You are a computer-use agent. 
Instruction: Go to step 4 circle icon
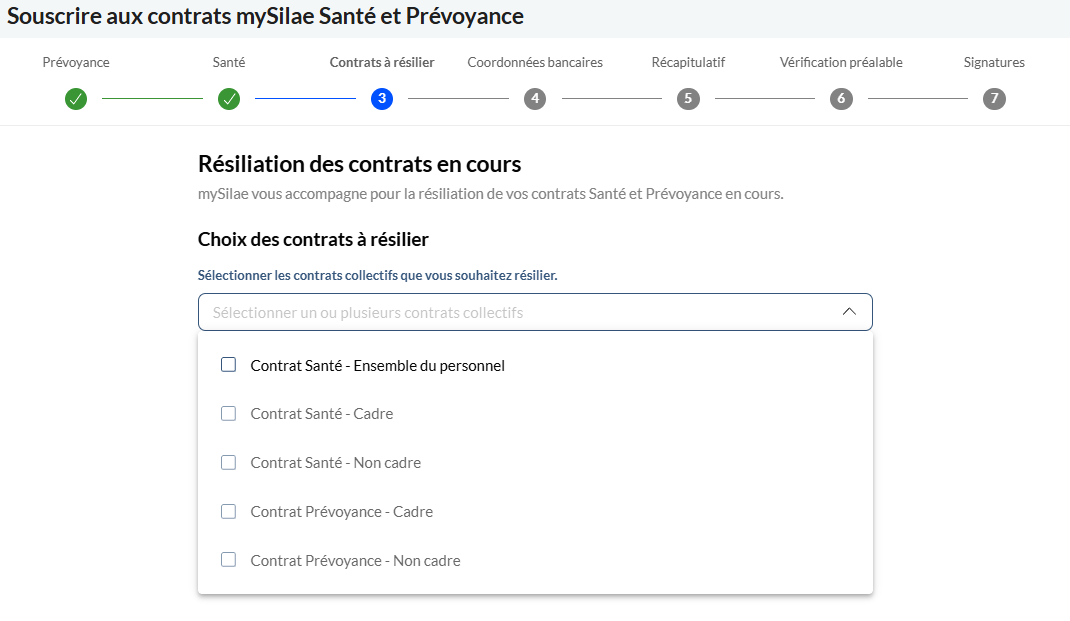click(535, 99)
